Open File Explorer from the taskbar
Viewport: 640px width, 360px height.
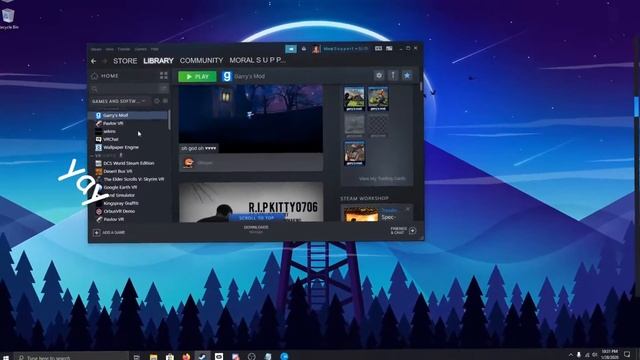pos(153,356)
